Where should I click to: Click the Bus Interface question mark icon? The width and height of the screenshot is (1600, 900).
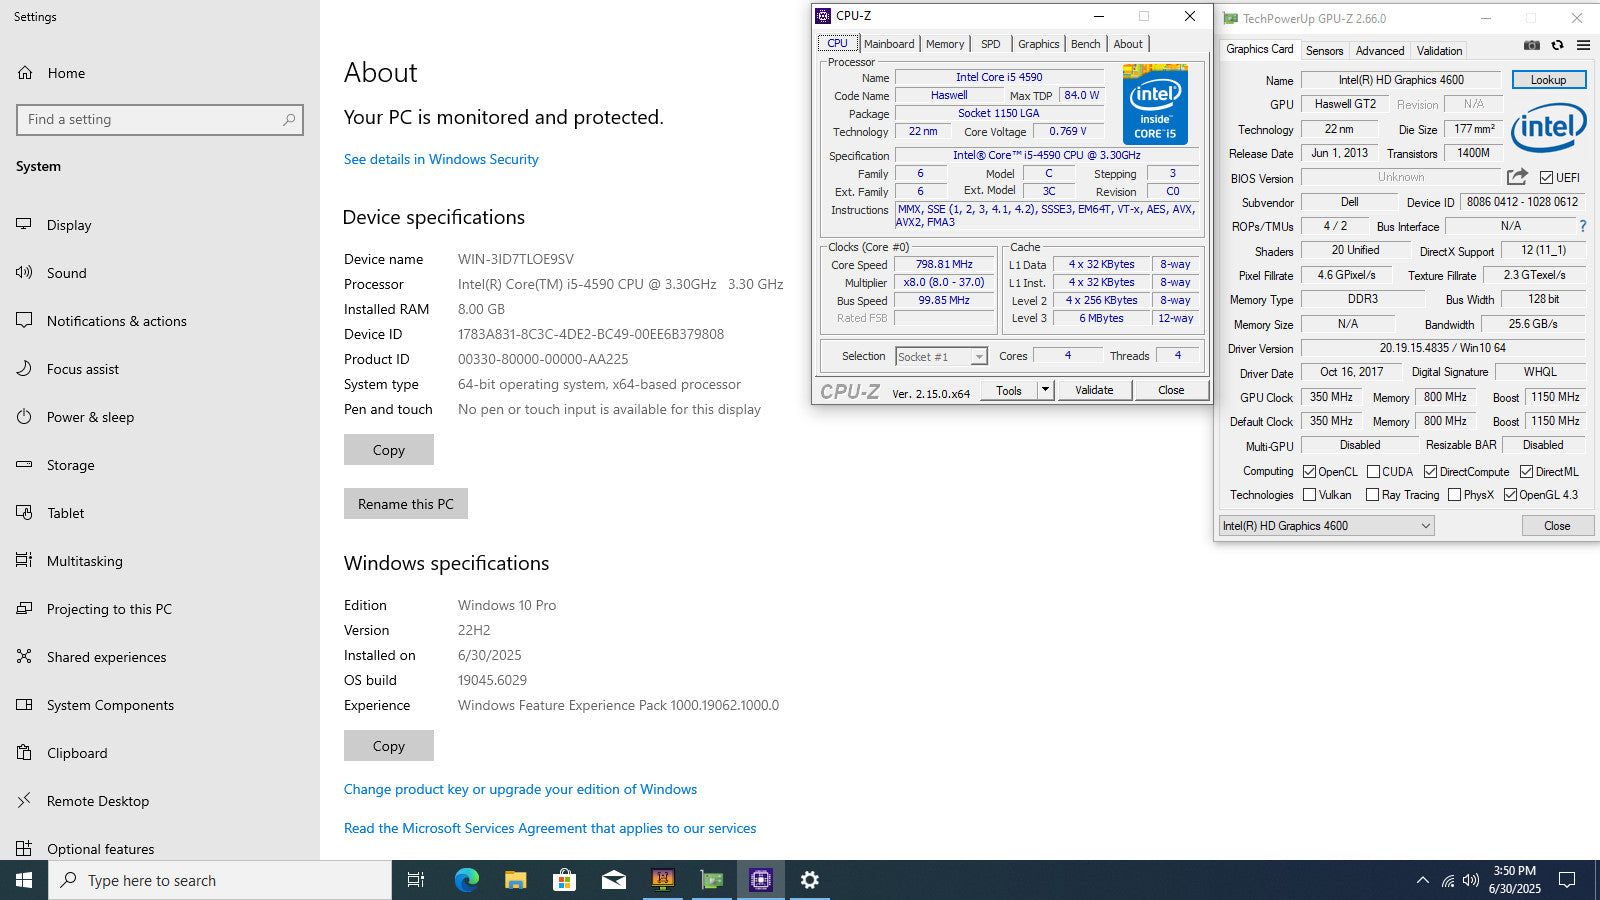click(1582, 227)
